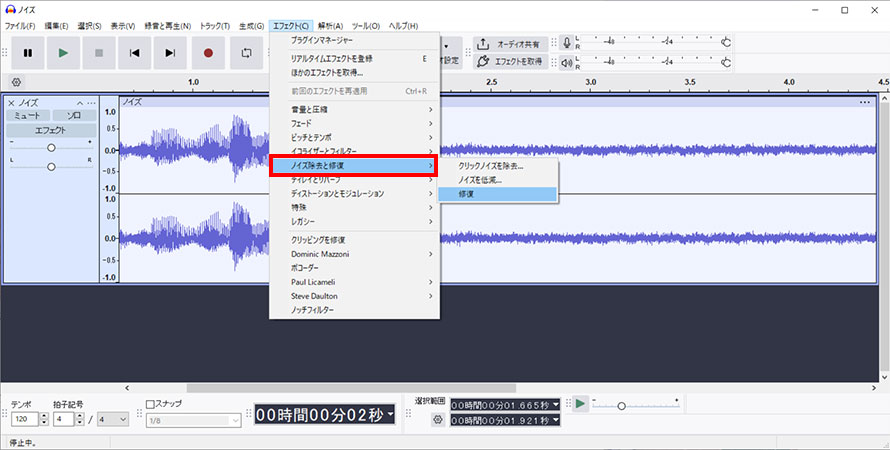The image size is (890, 450).
Task: Click the microphone record meter icon
Action: 567,43
